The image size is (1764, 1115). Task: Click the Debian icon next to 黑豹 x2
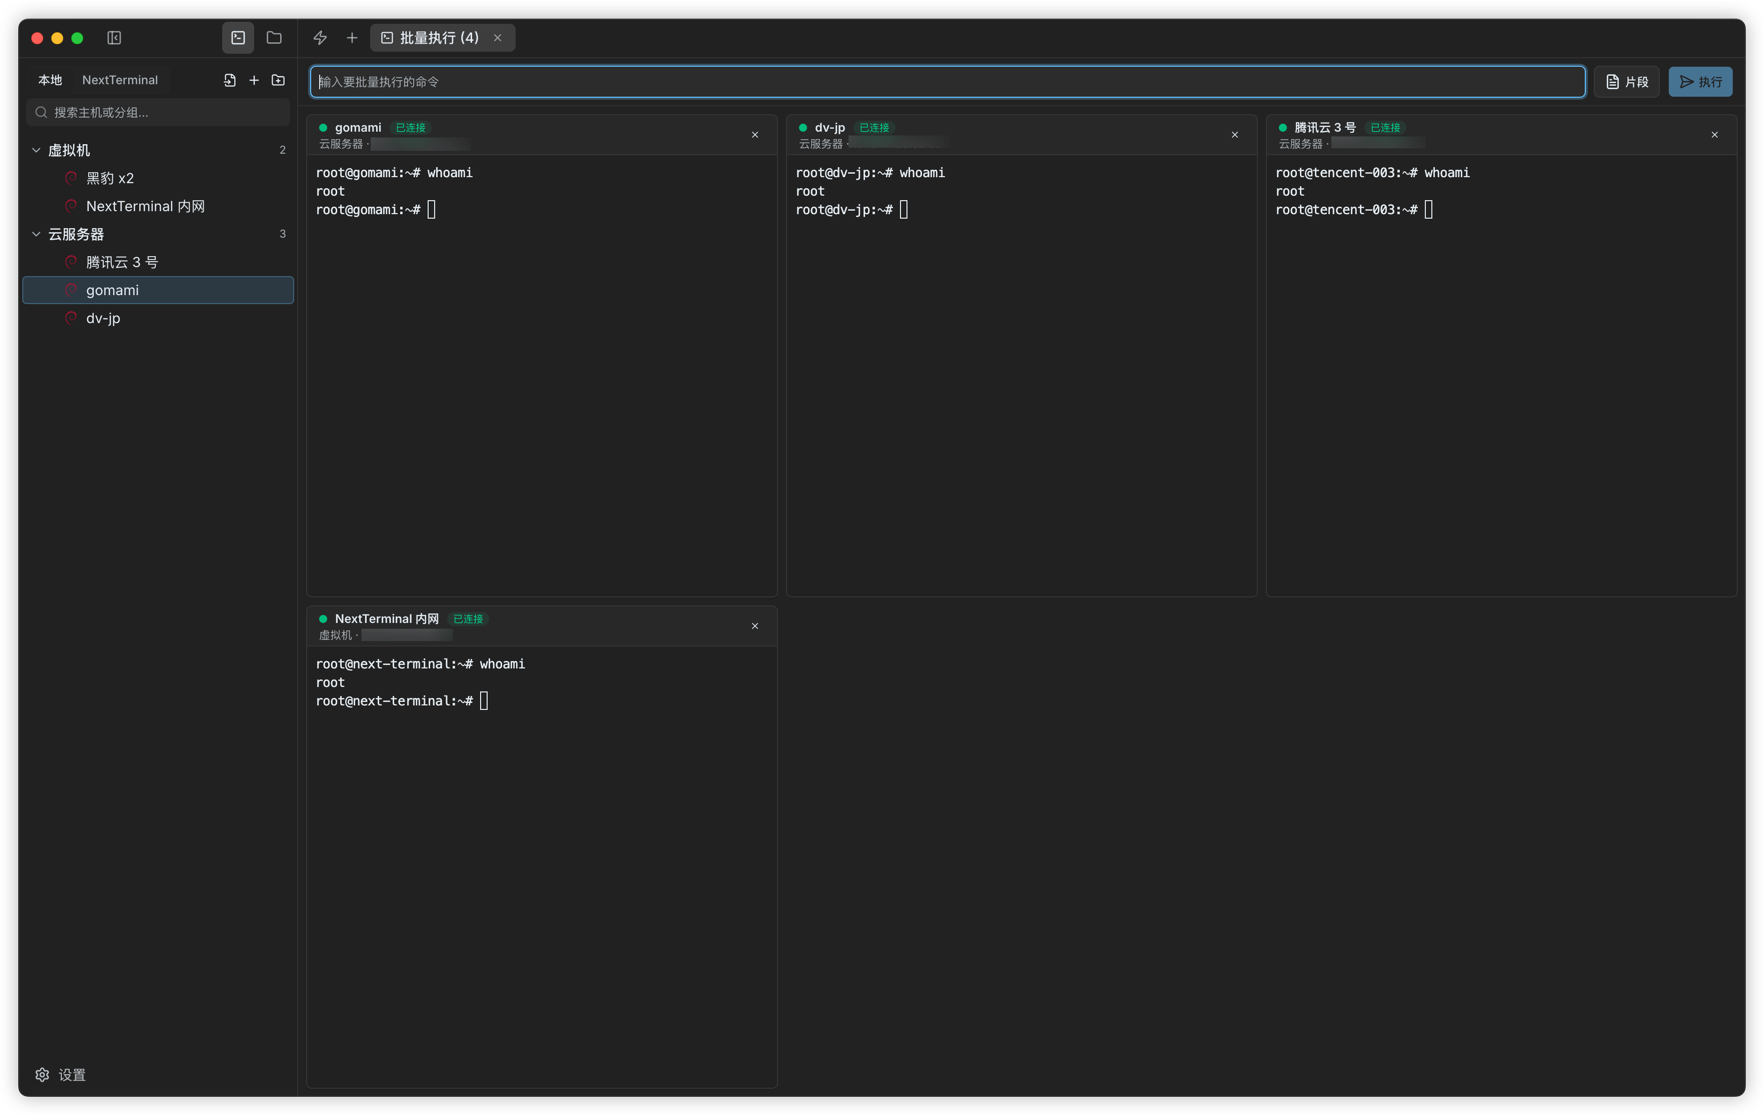pos(71,178)
